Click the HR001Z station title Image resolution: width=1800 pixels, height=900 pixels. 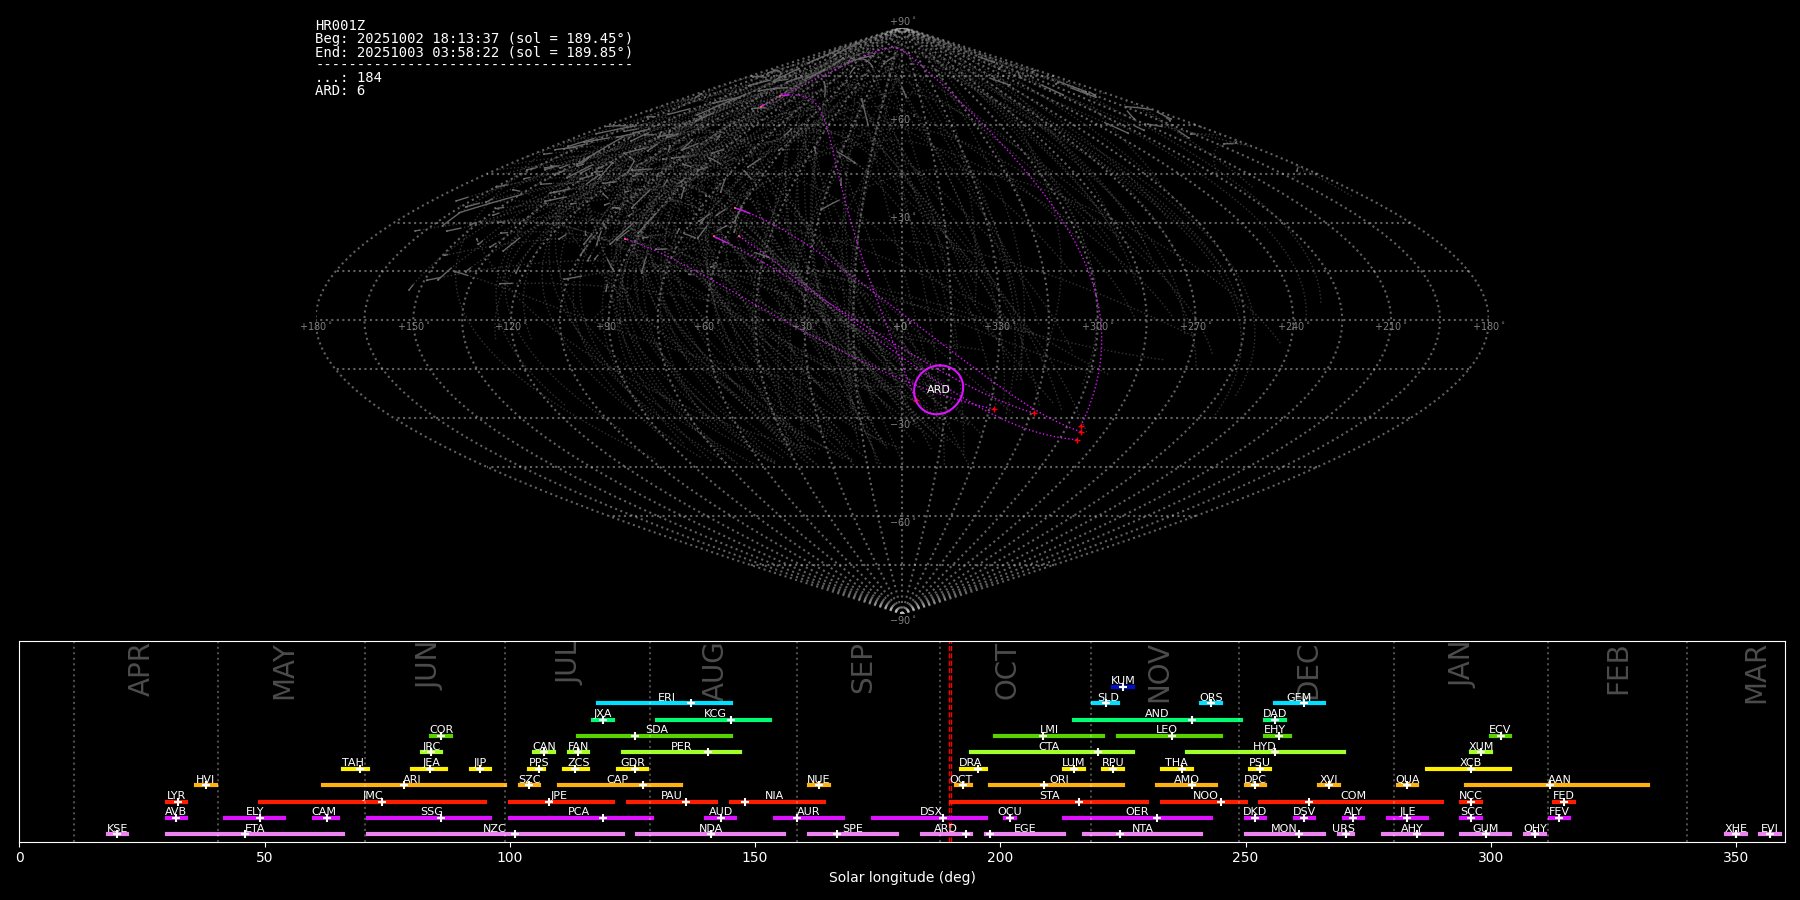(340, 26)
